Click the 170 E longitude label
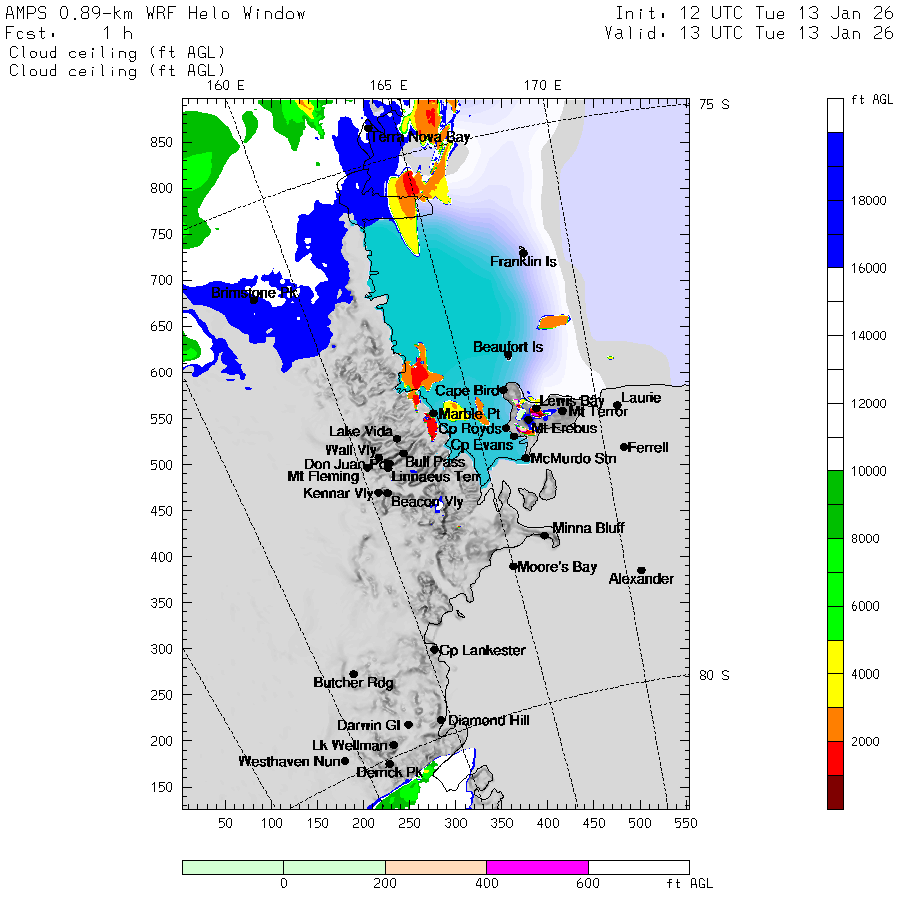900x900 pixels. click(542, 86)
